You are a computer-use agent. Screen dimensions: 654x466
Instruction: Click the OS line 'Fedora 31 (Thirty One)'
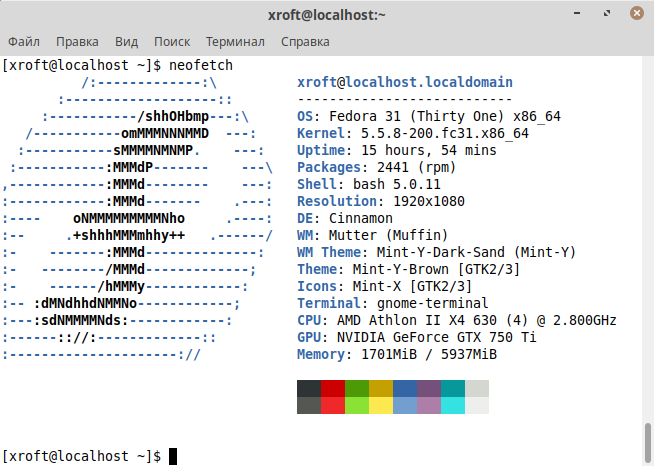(417, 116)
